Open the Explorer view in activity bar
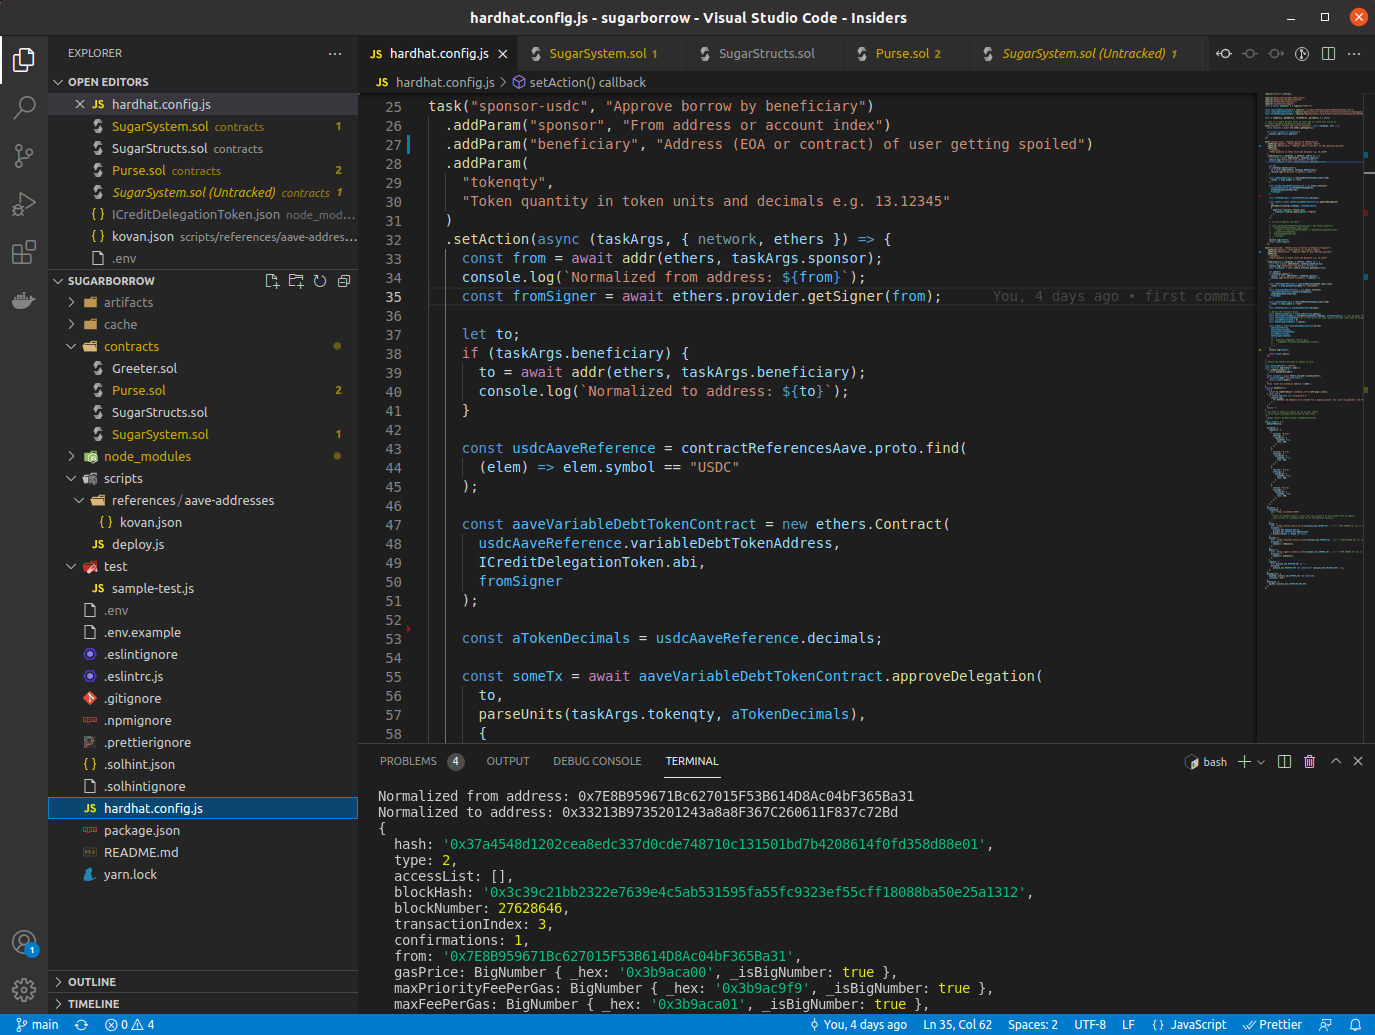The width and height of the screenshot is (1375, 1035). click(x=24, y=60)
